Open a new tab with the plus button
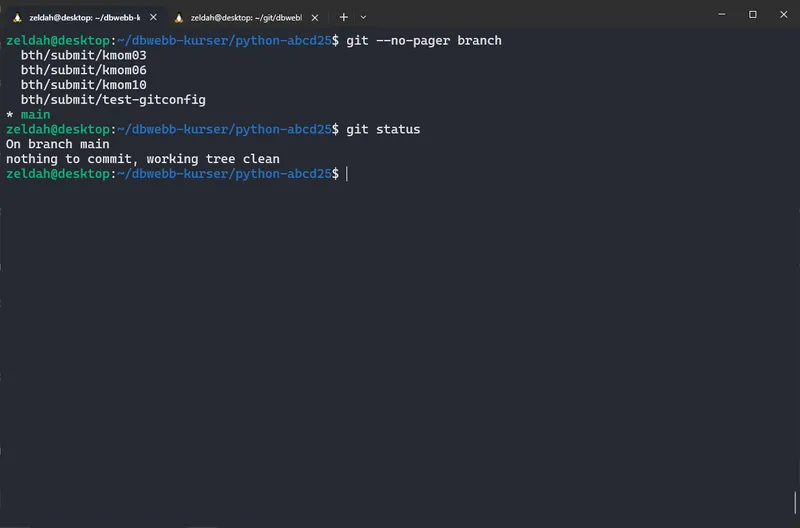800x528 pixels. pyautogui.click(x=343, y=17)
